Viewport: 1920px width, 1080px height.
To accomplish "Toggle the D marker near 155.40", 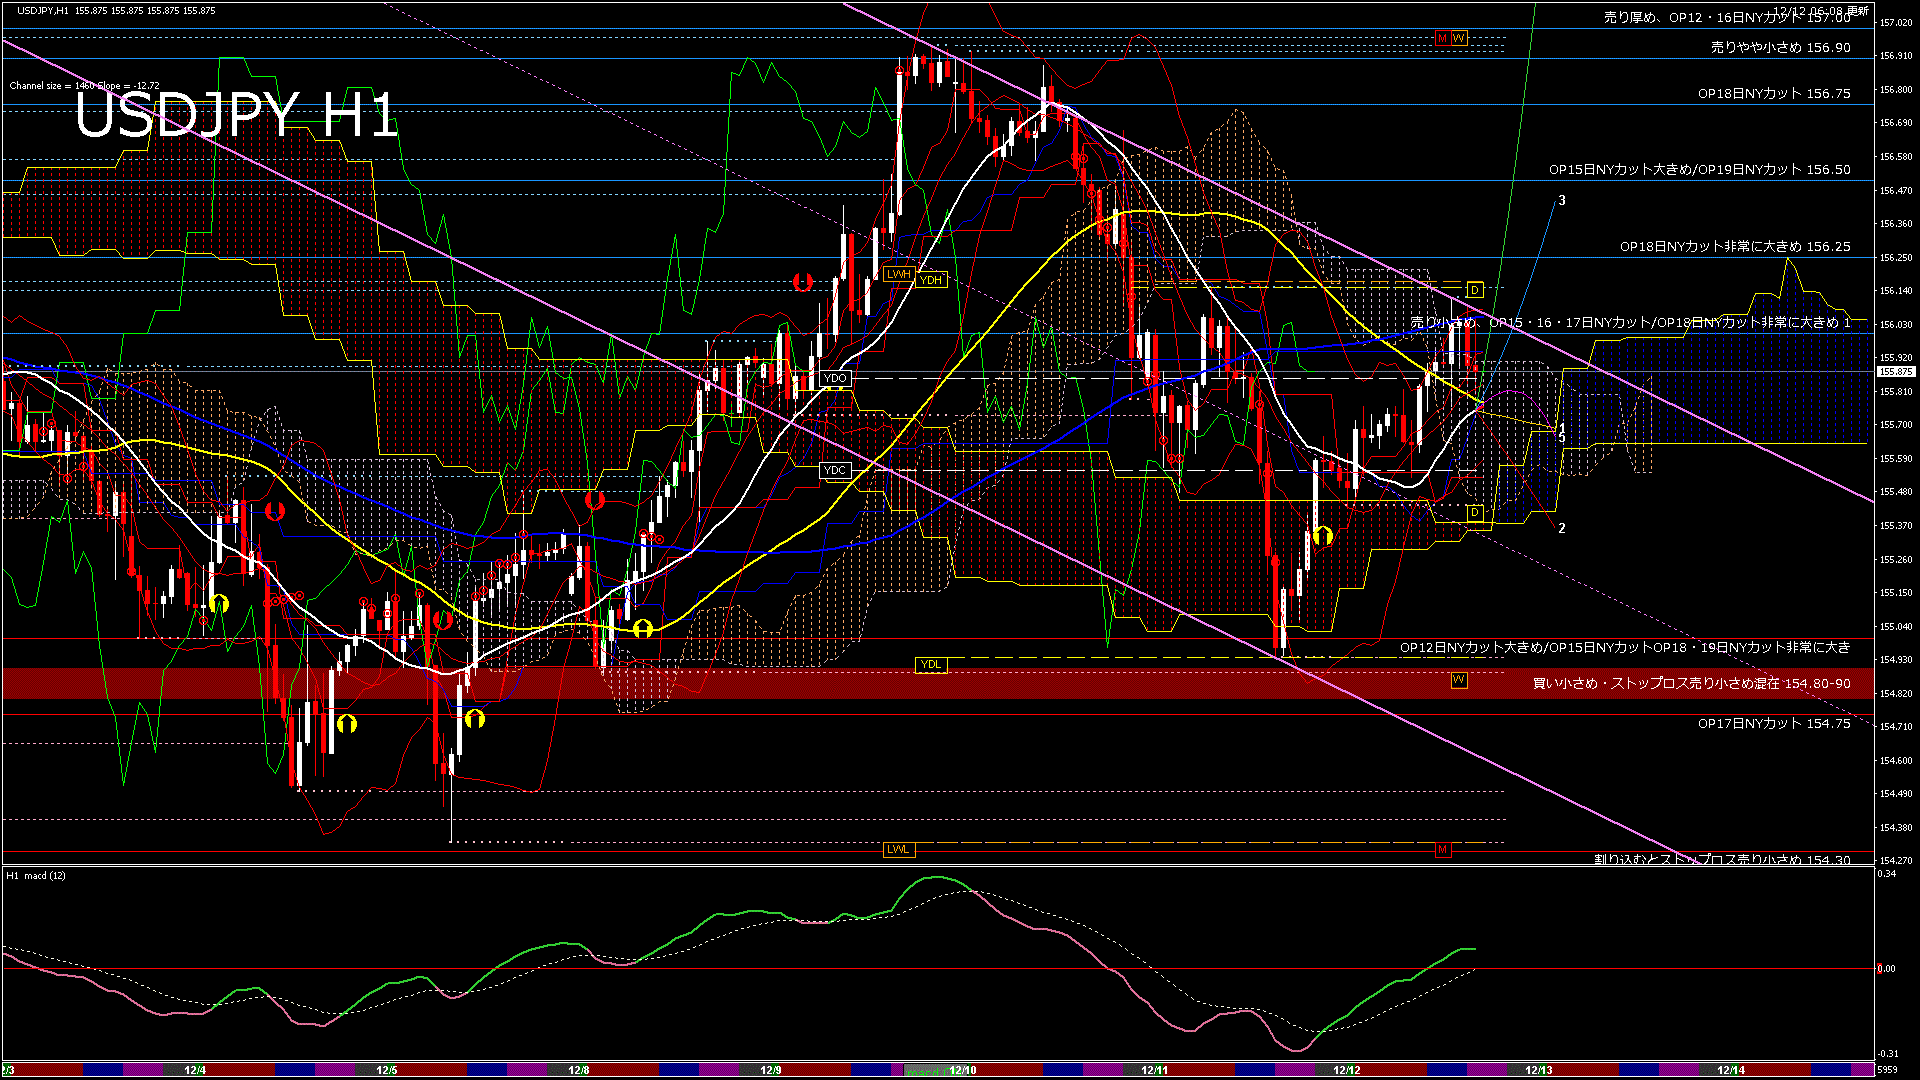I will (x=1473, y=511).
